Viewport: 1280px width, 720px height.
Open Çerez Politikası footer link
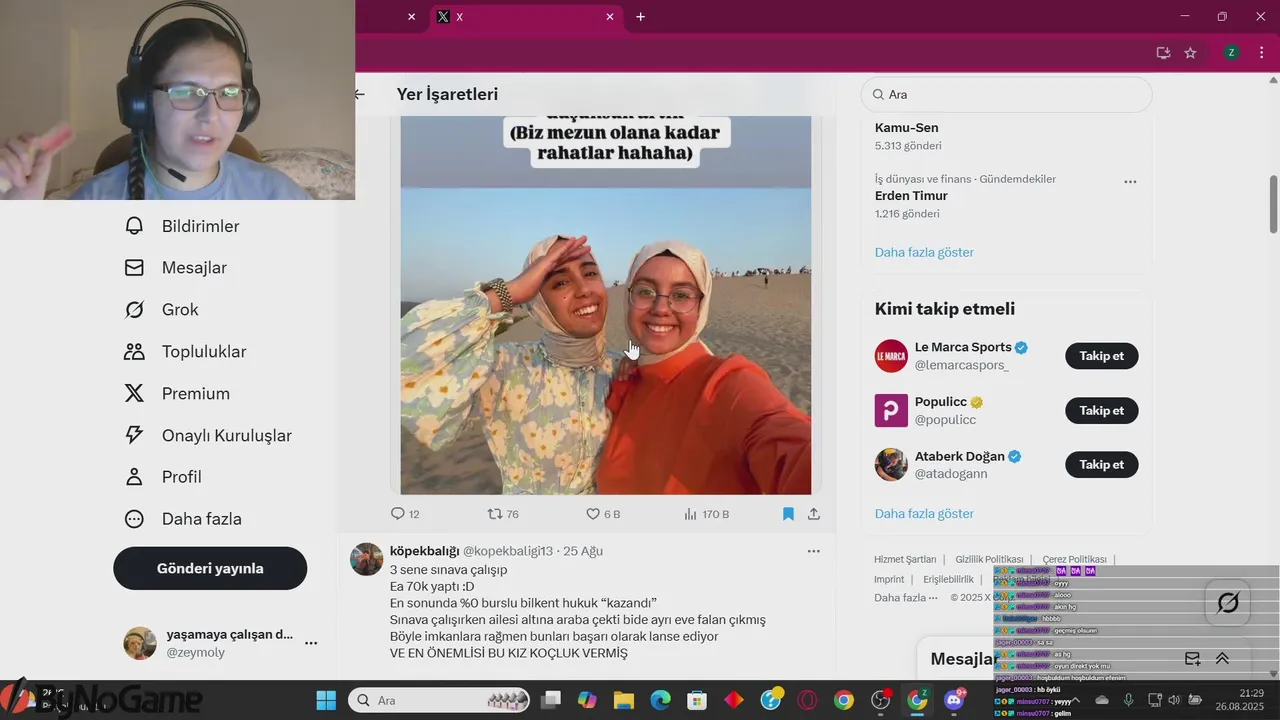click(1074, 559)
